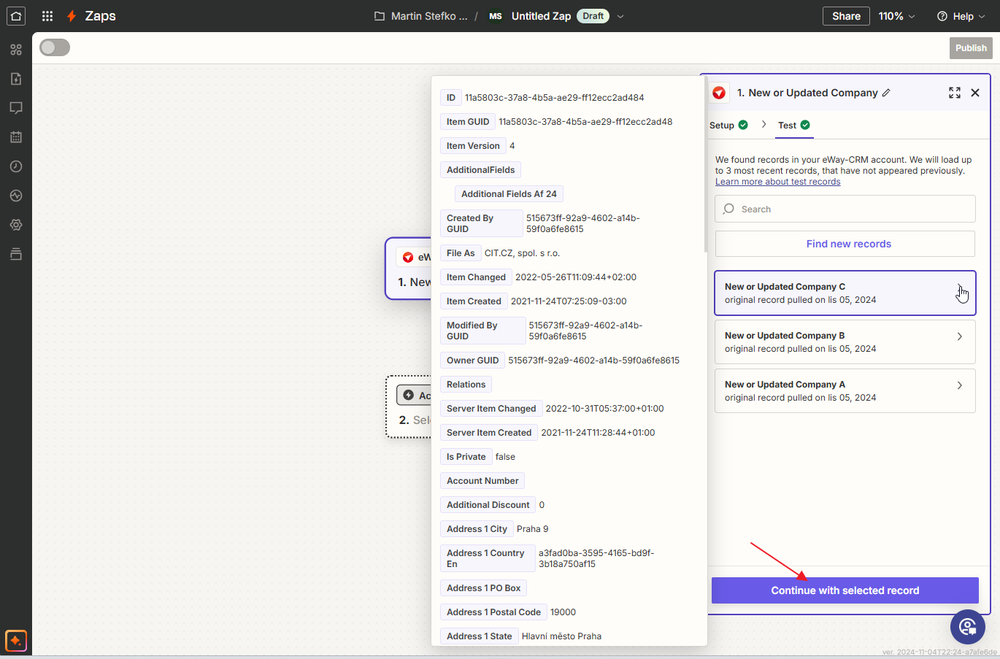Click the Relations field label

pos(466,385)
